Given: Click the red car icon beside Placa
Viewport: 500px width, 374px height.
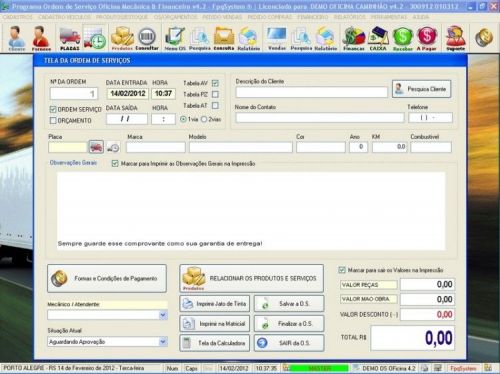Looking at the screenshot, I should coord(96,147).
